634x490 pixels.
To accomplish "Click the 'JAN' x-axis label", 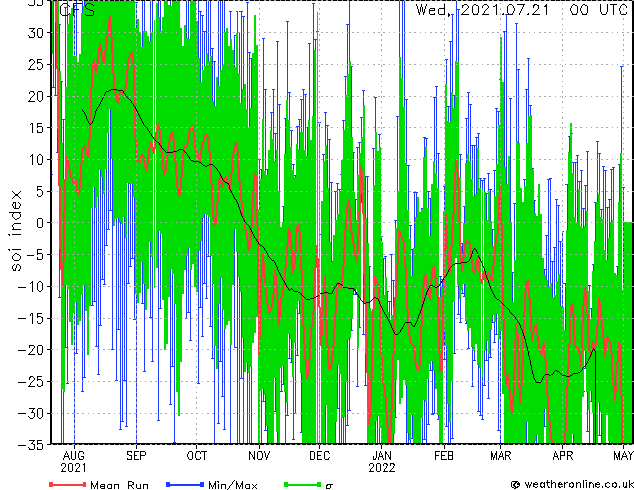I will click(x=382, y=456).
